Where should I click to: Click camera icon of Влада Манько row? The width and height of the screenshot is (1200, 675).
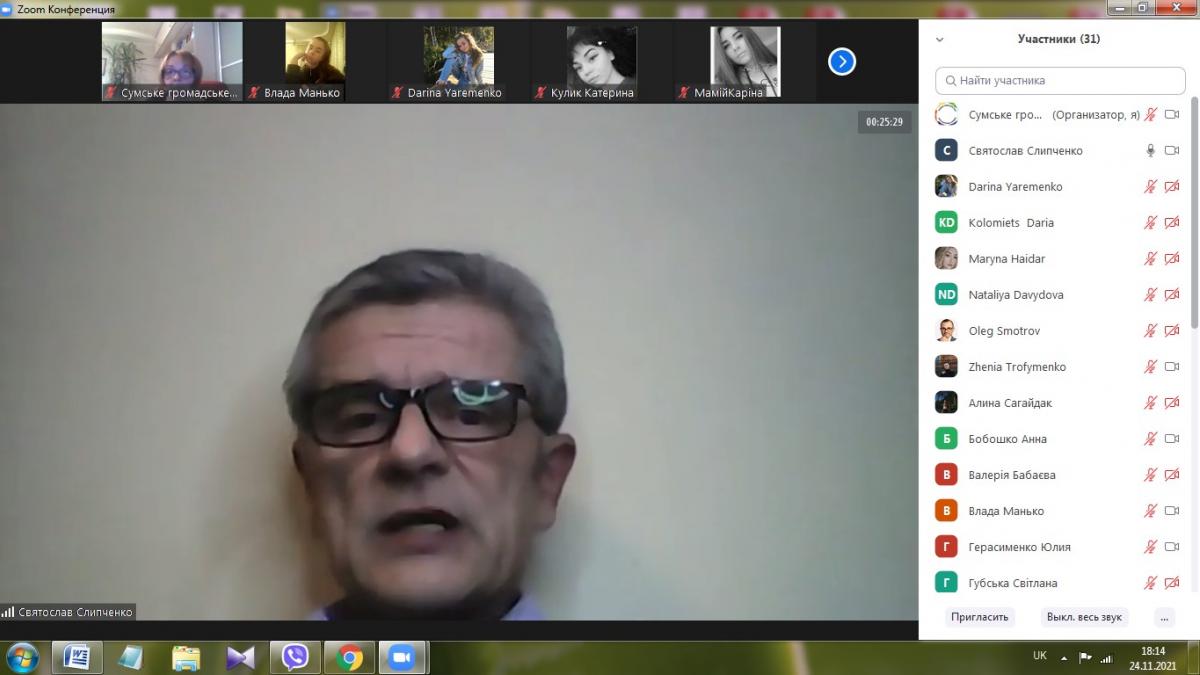1172,511
